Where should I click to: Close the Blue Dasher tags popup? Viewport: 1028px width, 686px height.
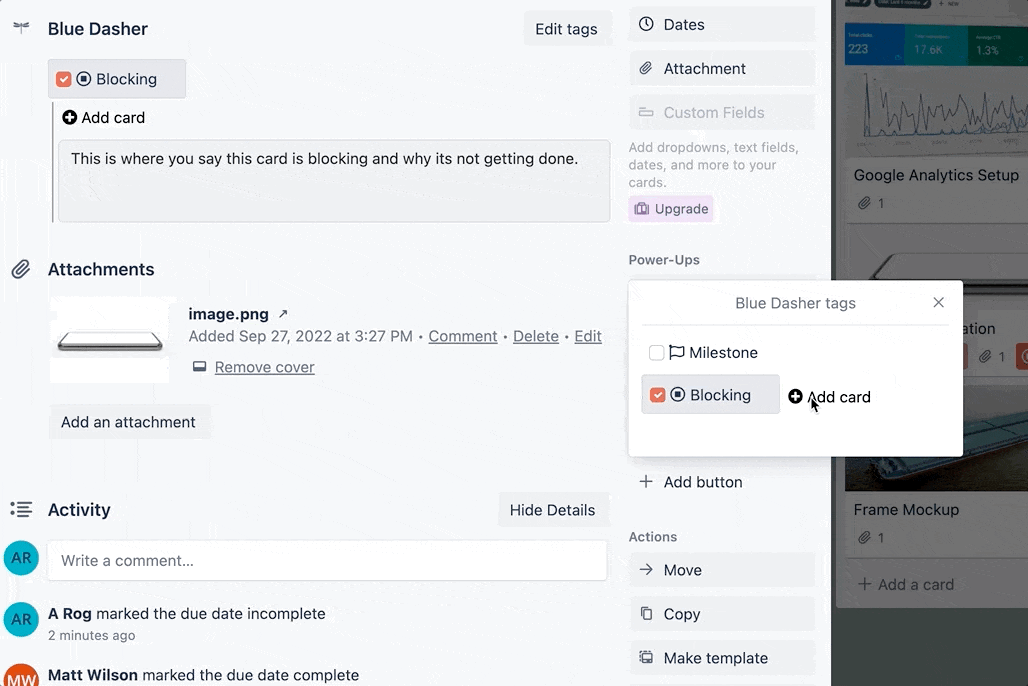pyautogui.click(x=938, y=302)
